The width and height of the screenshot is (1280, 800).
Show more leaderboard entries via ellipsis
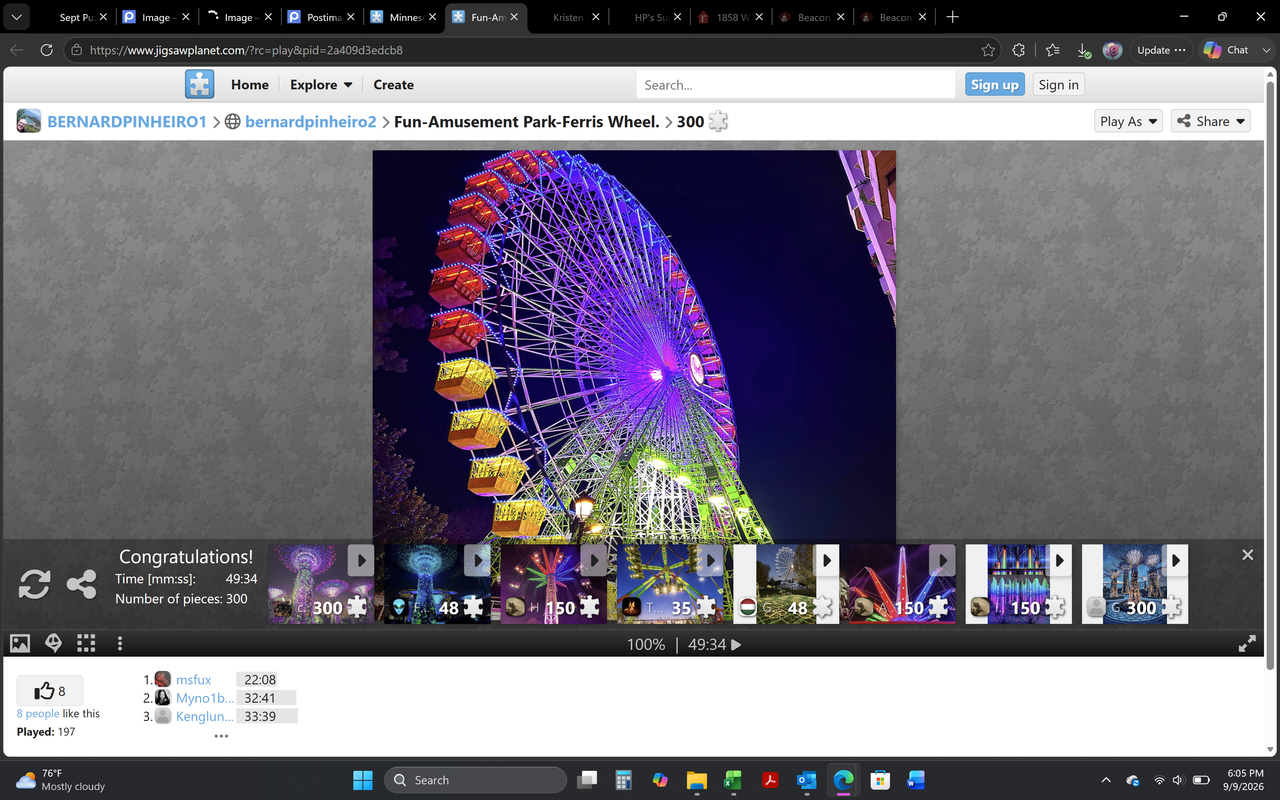221,736
